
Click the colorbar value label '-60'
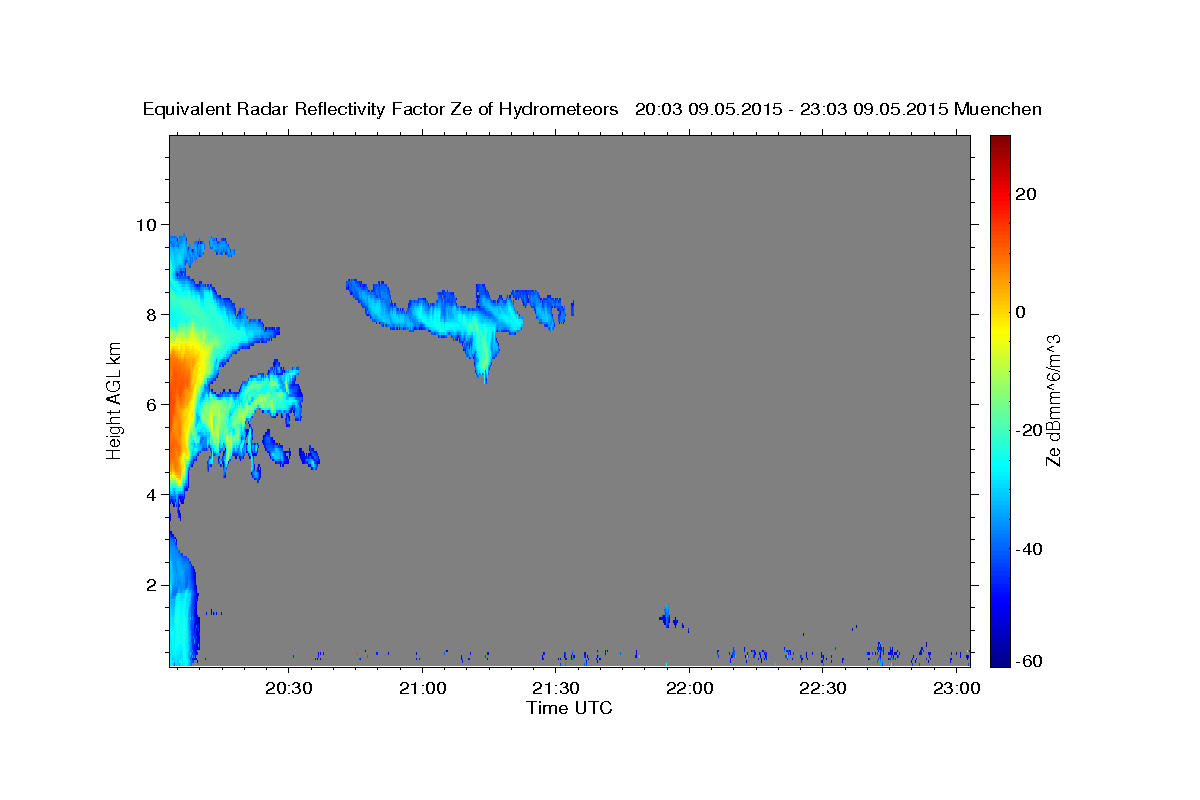tap(1028, 660)
